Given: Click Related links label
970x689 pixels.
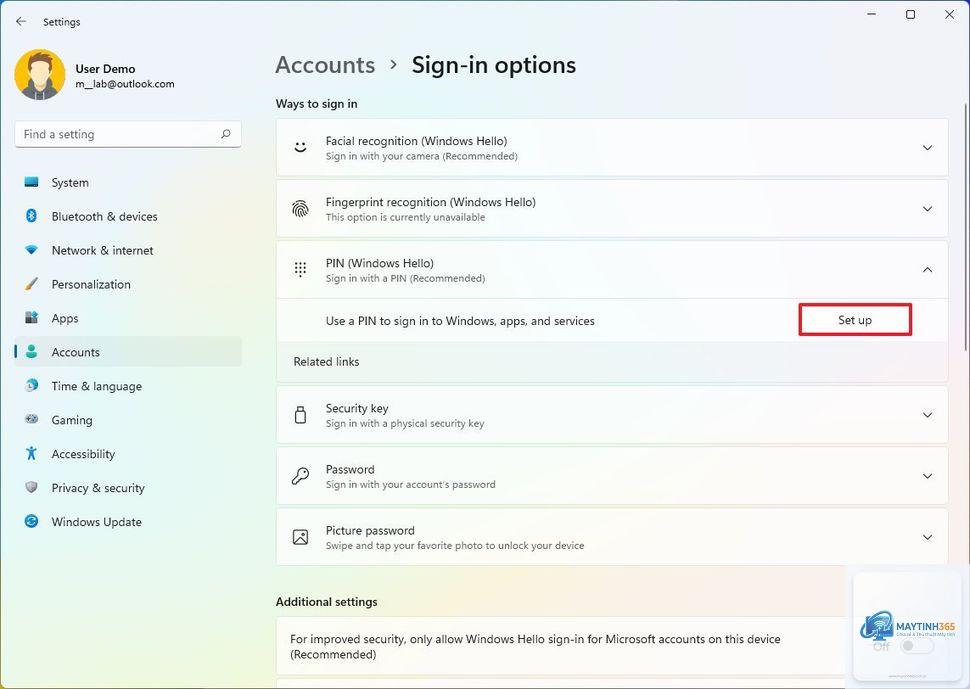Looking at the screenshot, I should 326,362.
